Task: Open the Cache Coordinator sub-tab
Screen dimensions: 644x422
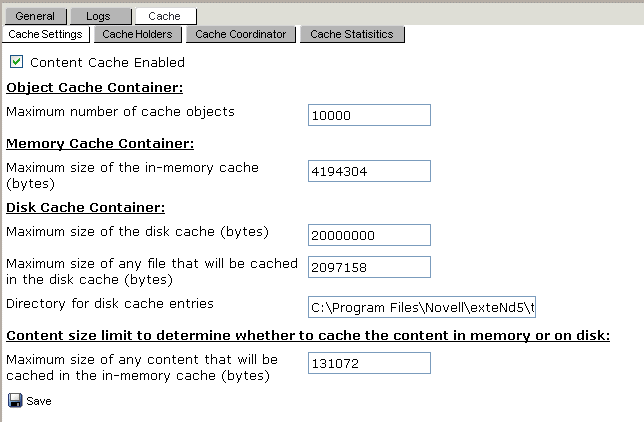Action: point(241,34)
